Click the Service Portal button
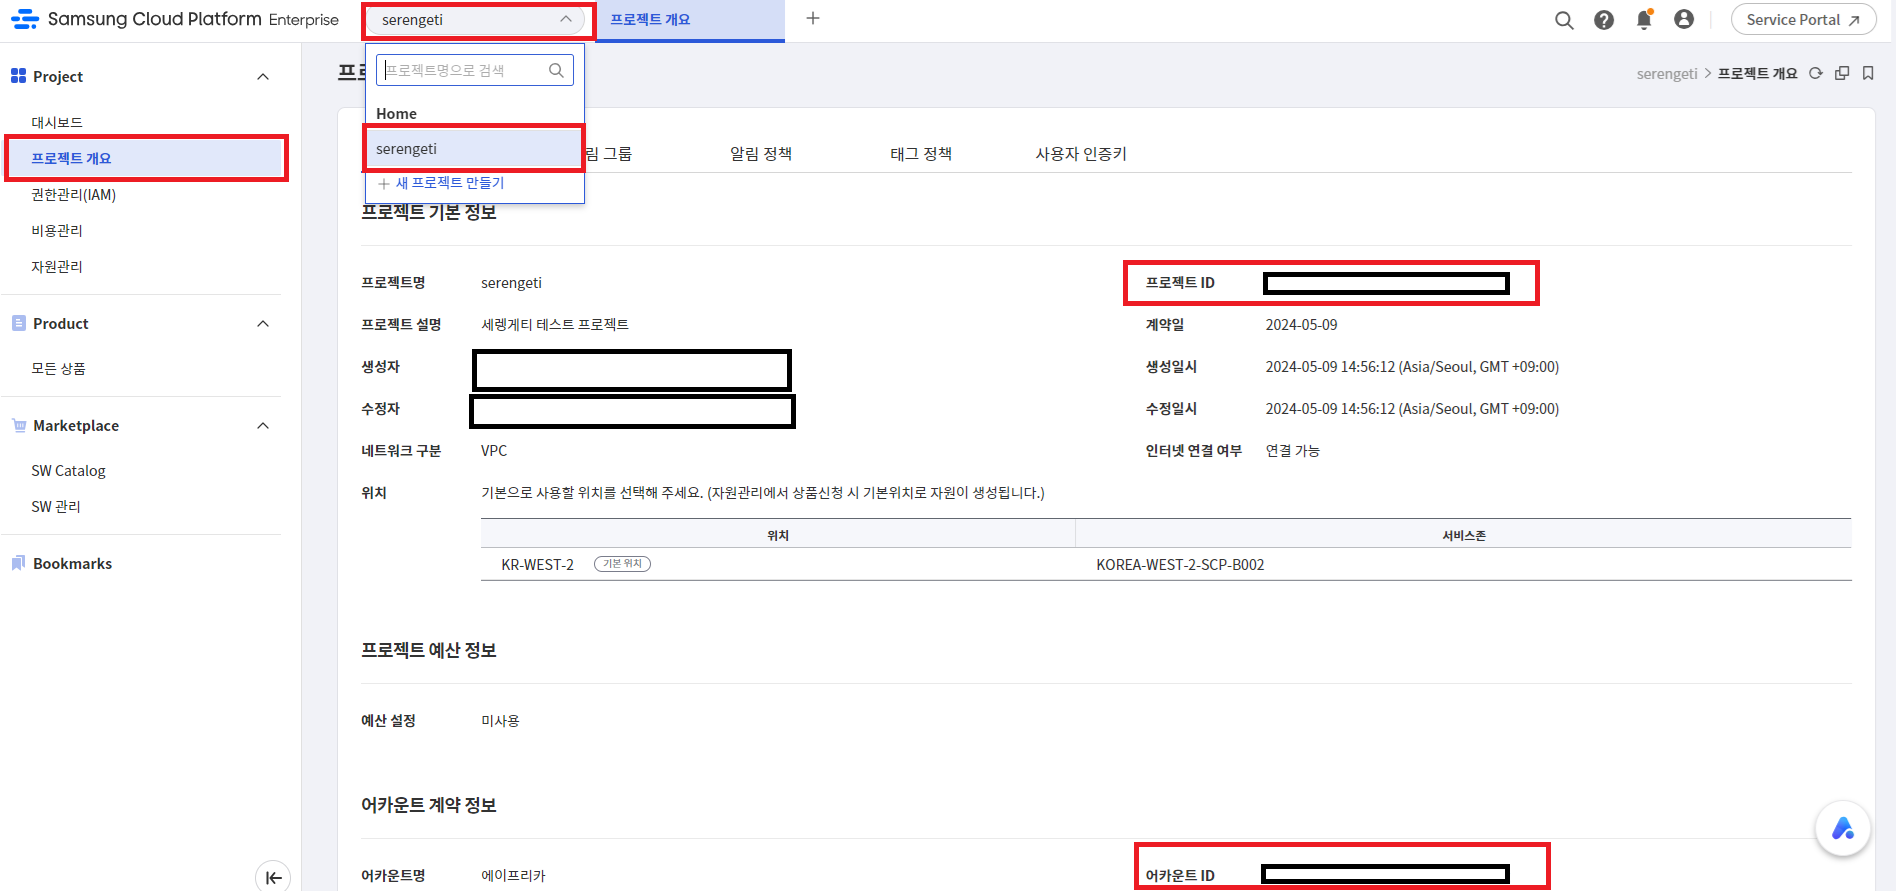The image size is (1896, 891). [x=1803, y=20]
